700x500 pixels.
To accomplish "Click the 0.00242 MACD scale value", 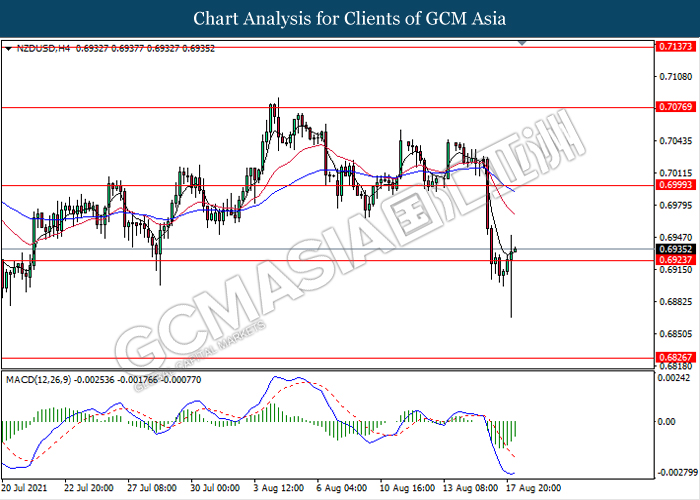I will 674,378.
